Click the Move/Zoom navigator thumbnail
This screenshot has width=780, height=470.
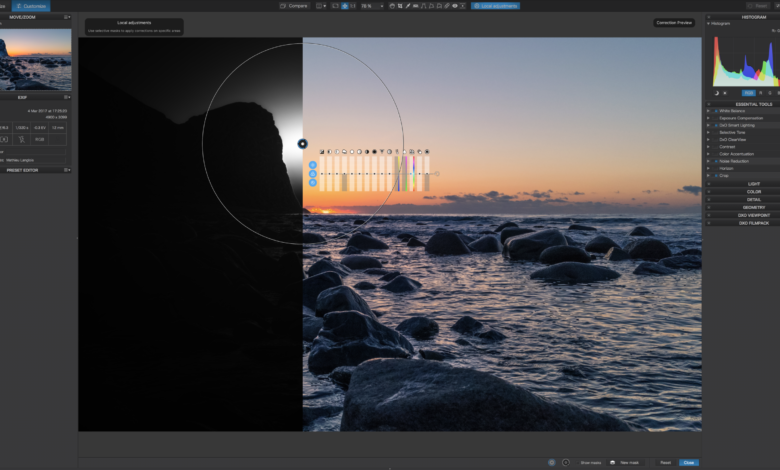(36, 57)
